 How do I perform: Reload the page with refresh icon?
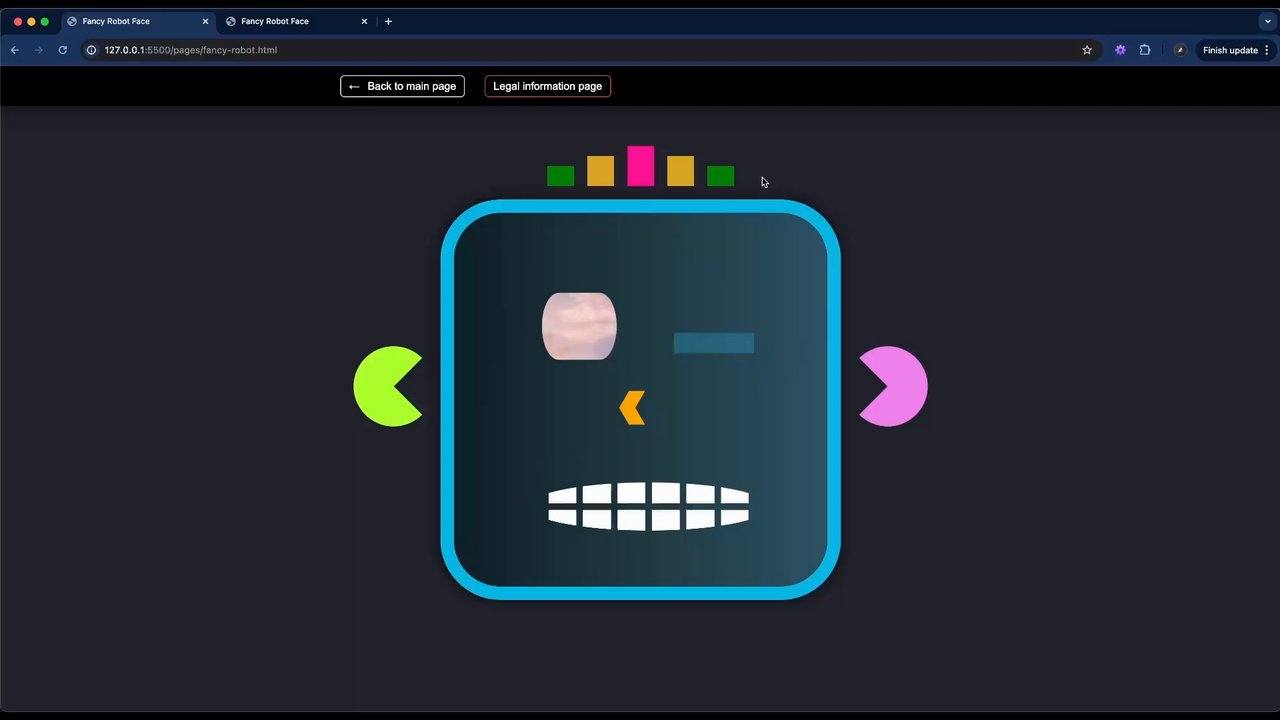tap(62, 50)
